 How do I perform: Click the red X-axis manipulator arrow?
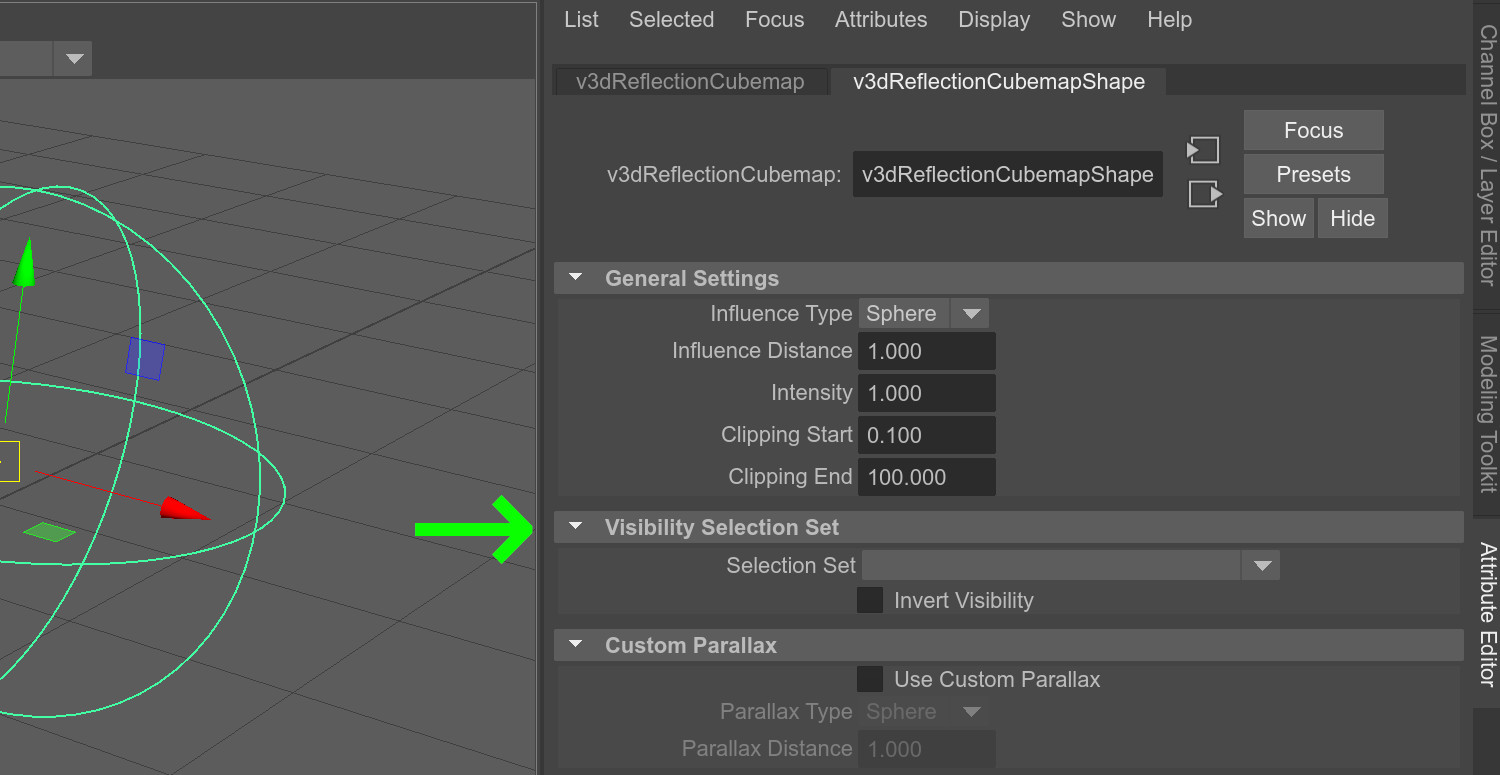[184, 508]
